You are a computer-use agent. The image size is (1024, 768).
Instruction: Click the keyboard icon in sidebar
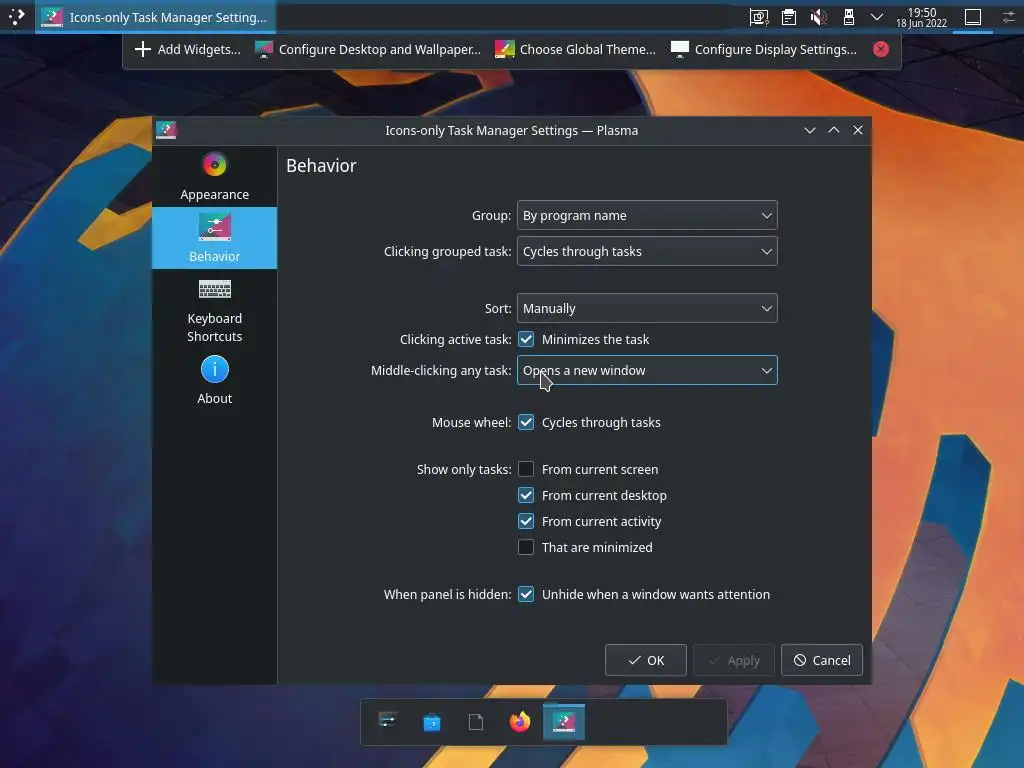tap(214, 289)
